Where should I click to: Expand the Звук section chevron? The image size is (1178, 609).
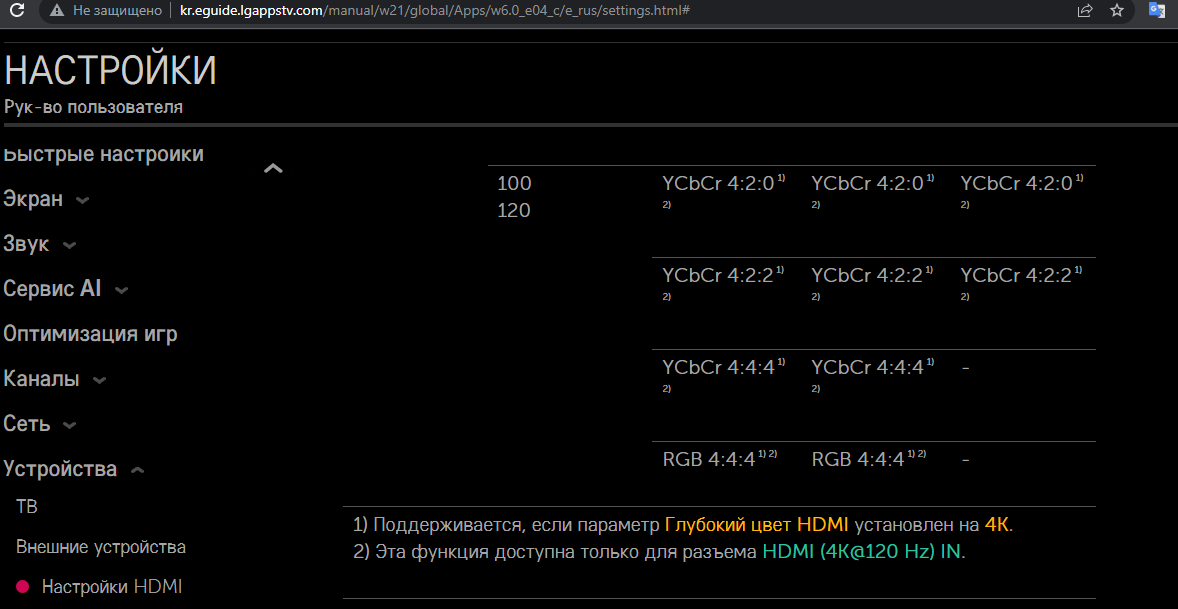69,245
